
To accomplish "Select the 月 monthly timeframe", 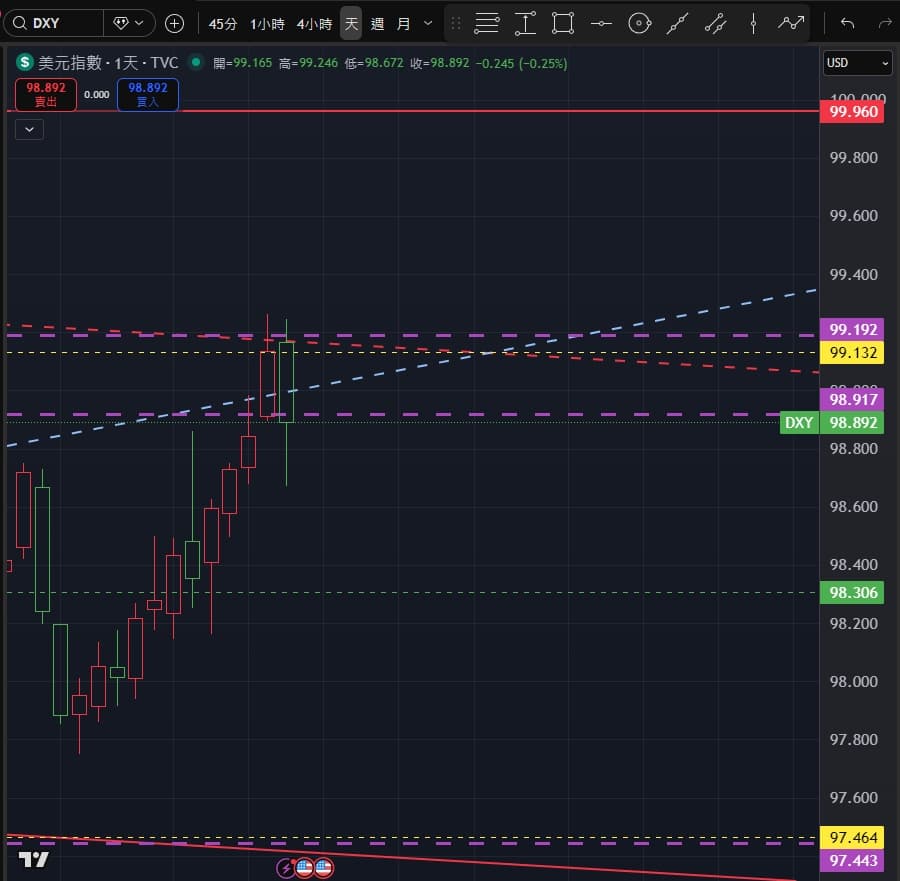I will click(x=404, y=24).
